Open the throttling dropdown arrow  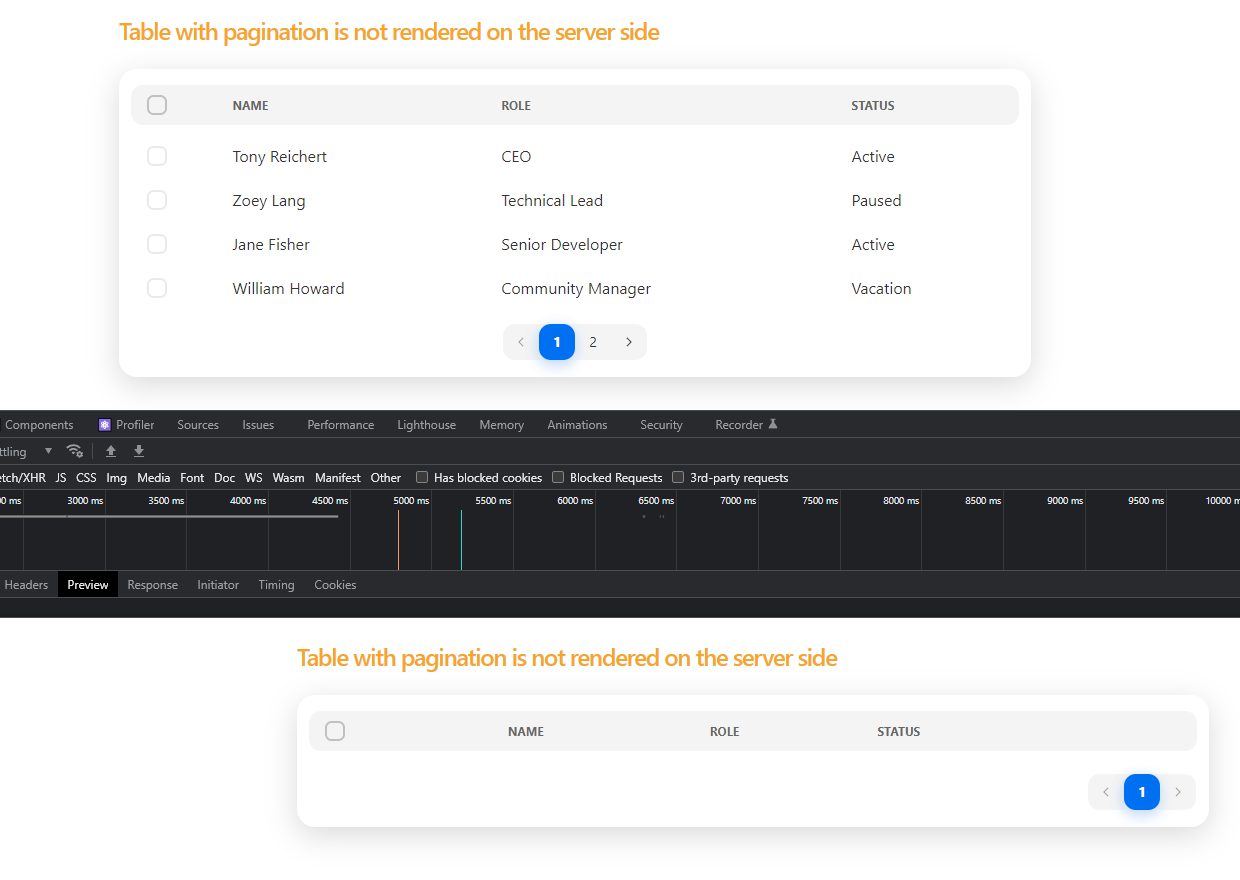48,451
